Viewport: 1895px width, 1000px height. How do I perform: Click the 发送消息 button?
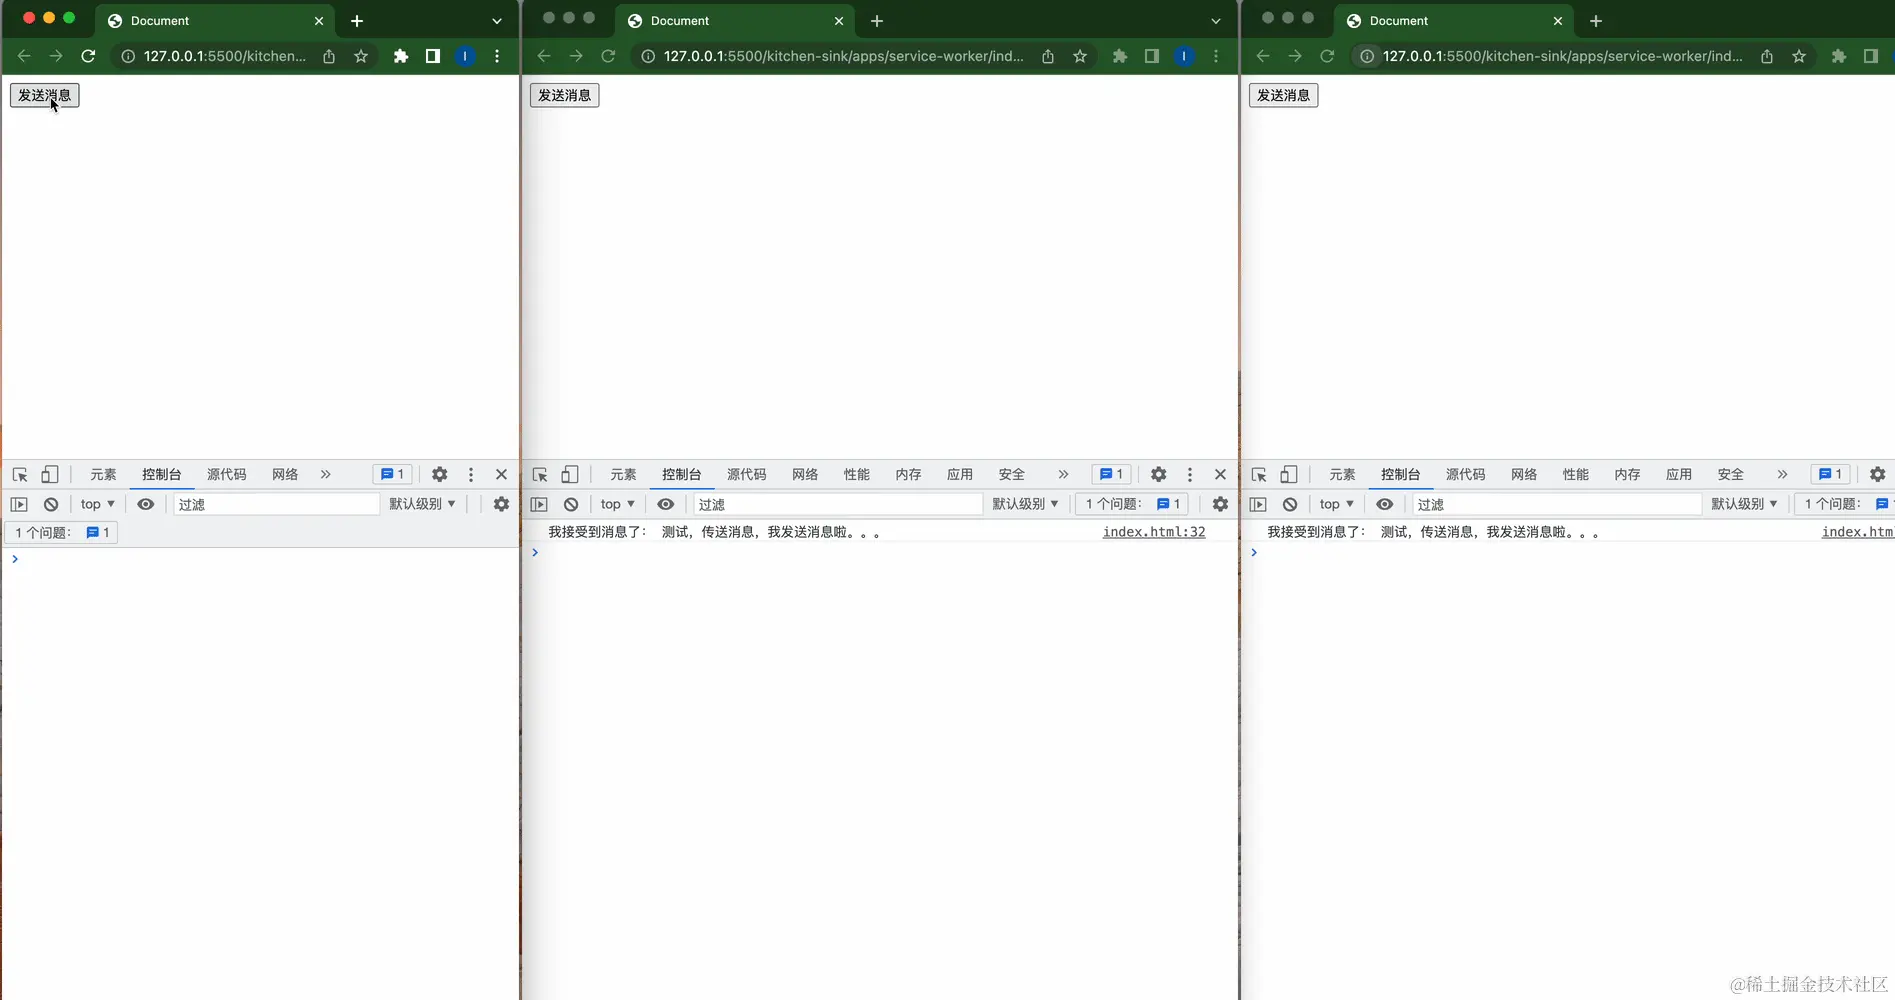(x=44, y=95)
